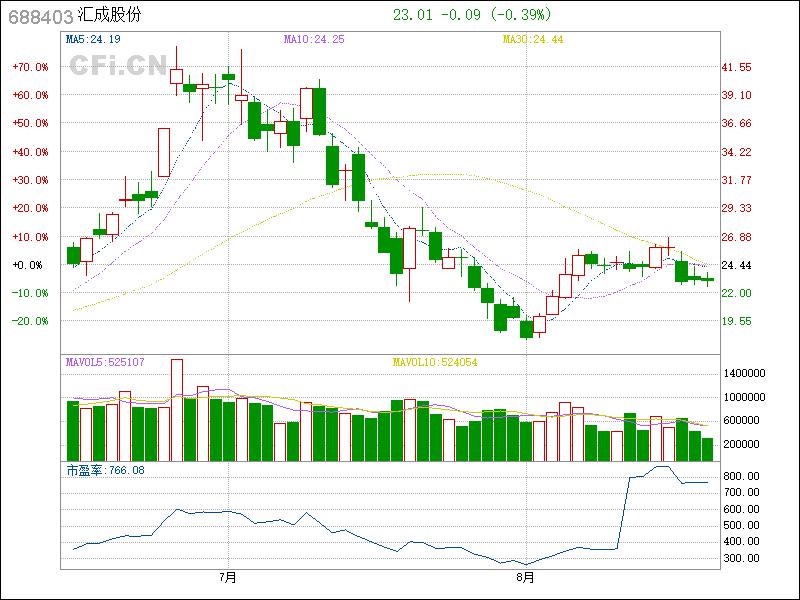Click the +70.0% axis label
This screenshot has height=600, width=800.
[x=31, y=67]
